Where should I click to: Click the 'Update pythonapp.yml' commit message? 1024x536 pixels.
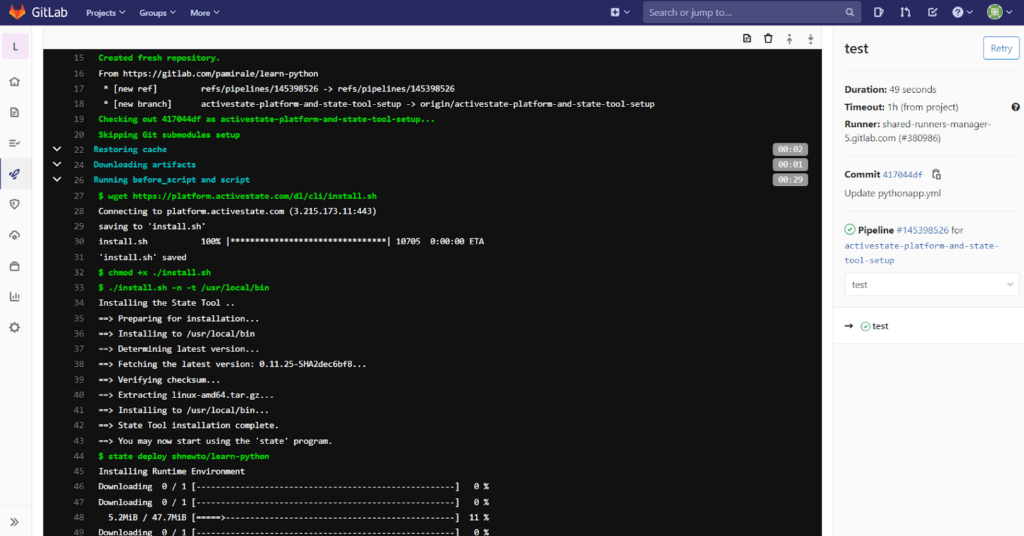(x=892, y=193)
